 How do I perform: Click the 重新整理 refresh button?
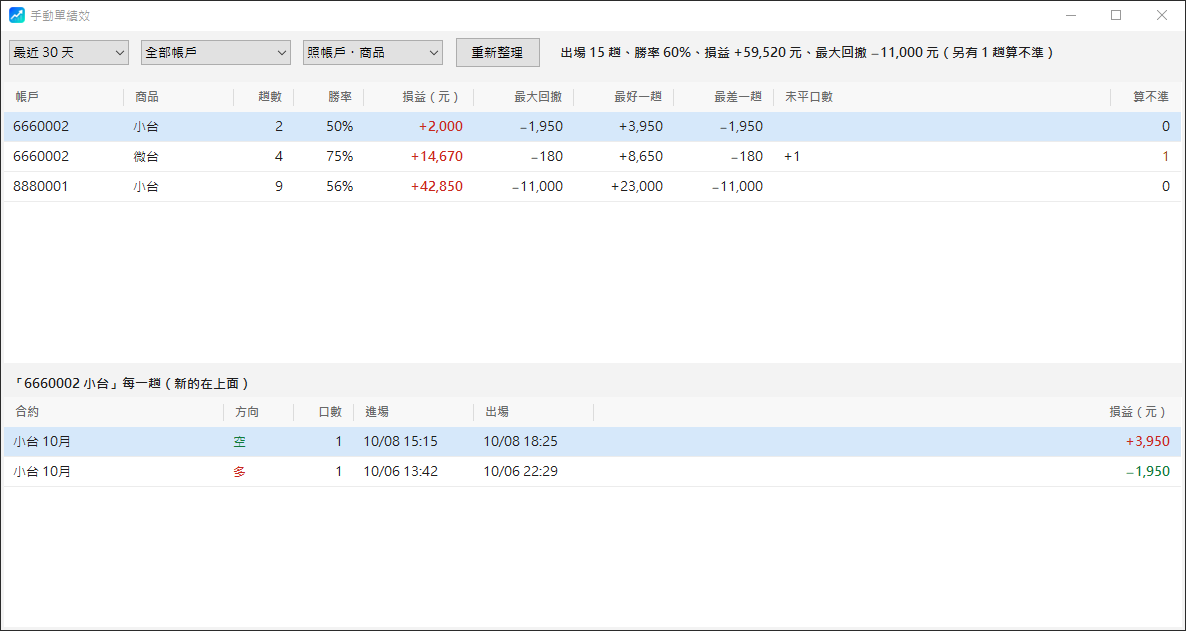point(498,53)
